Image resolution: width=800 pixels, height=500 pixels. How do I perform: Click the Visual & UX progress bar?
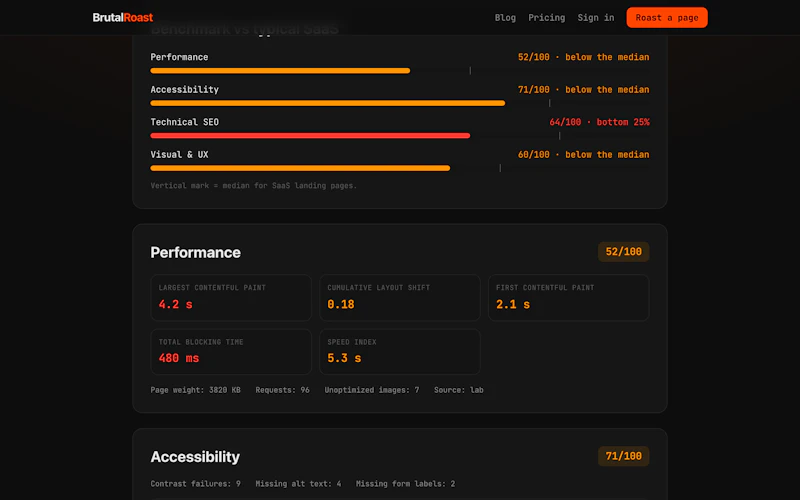tap(399, 168)
